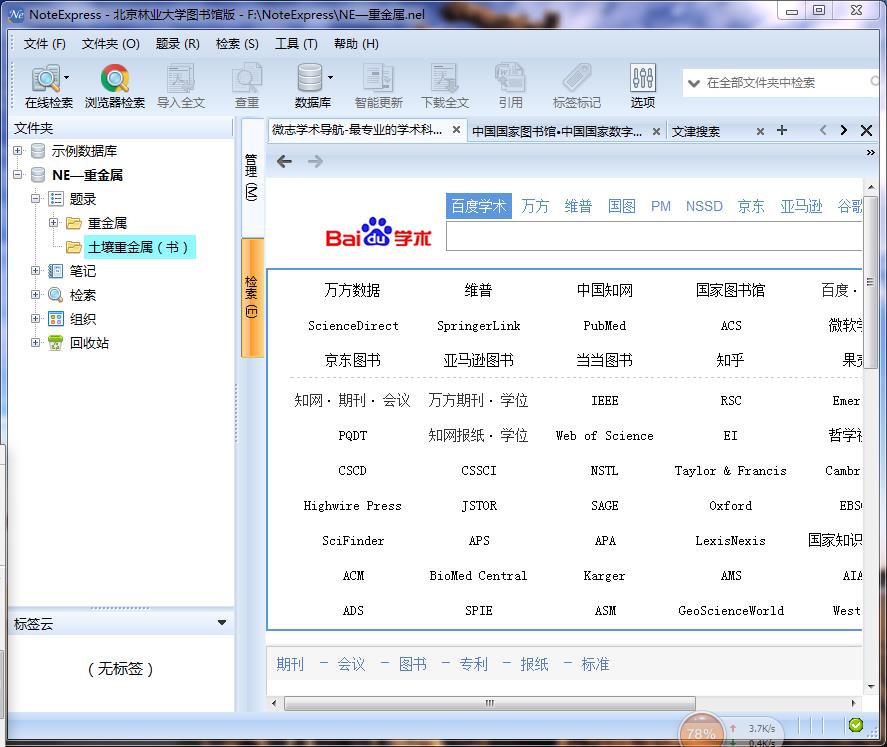
Task: Show previous tabs with left chevron
Action: tap(823, 130)
